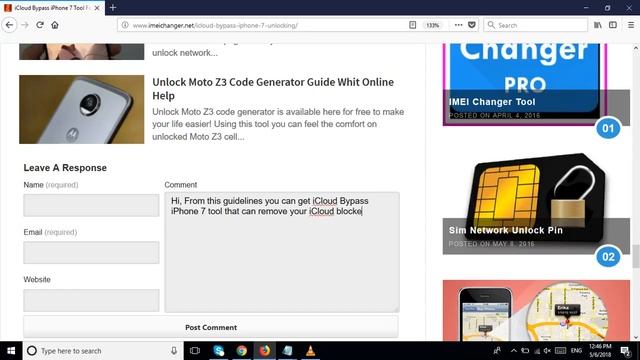Open the Action Center notifications icon
Image resolution: width=640 pixels, height=360 pixels.
click(x=625, y=351)
